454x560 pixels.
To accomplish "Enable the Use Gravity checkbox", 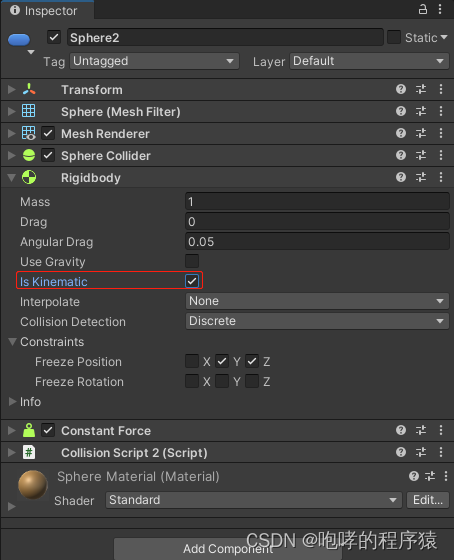I will point(192,261).
